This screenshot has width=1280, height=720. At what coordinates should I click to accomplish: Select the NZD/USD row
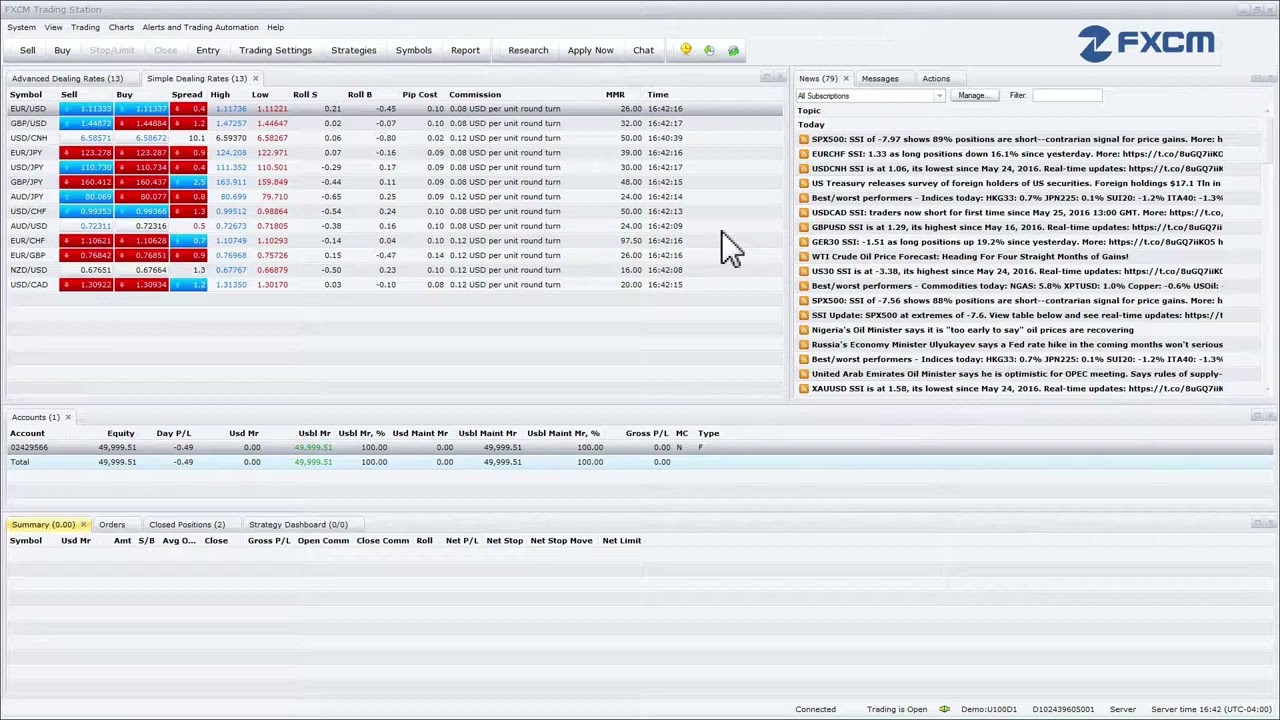395,270
